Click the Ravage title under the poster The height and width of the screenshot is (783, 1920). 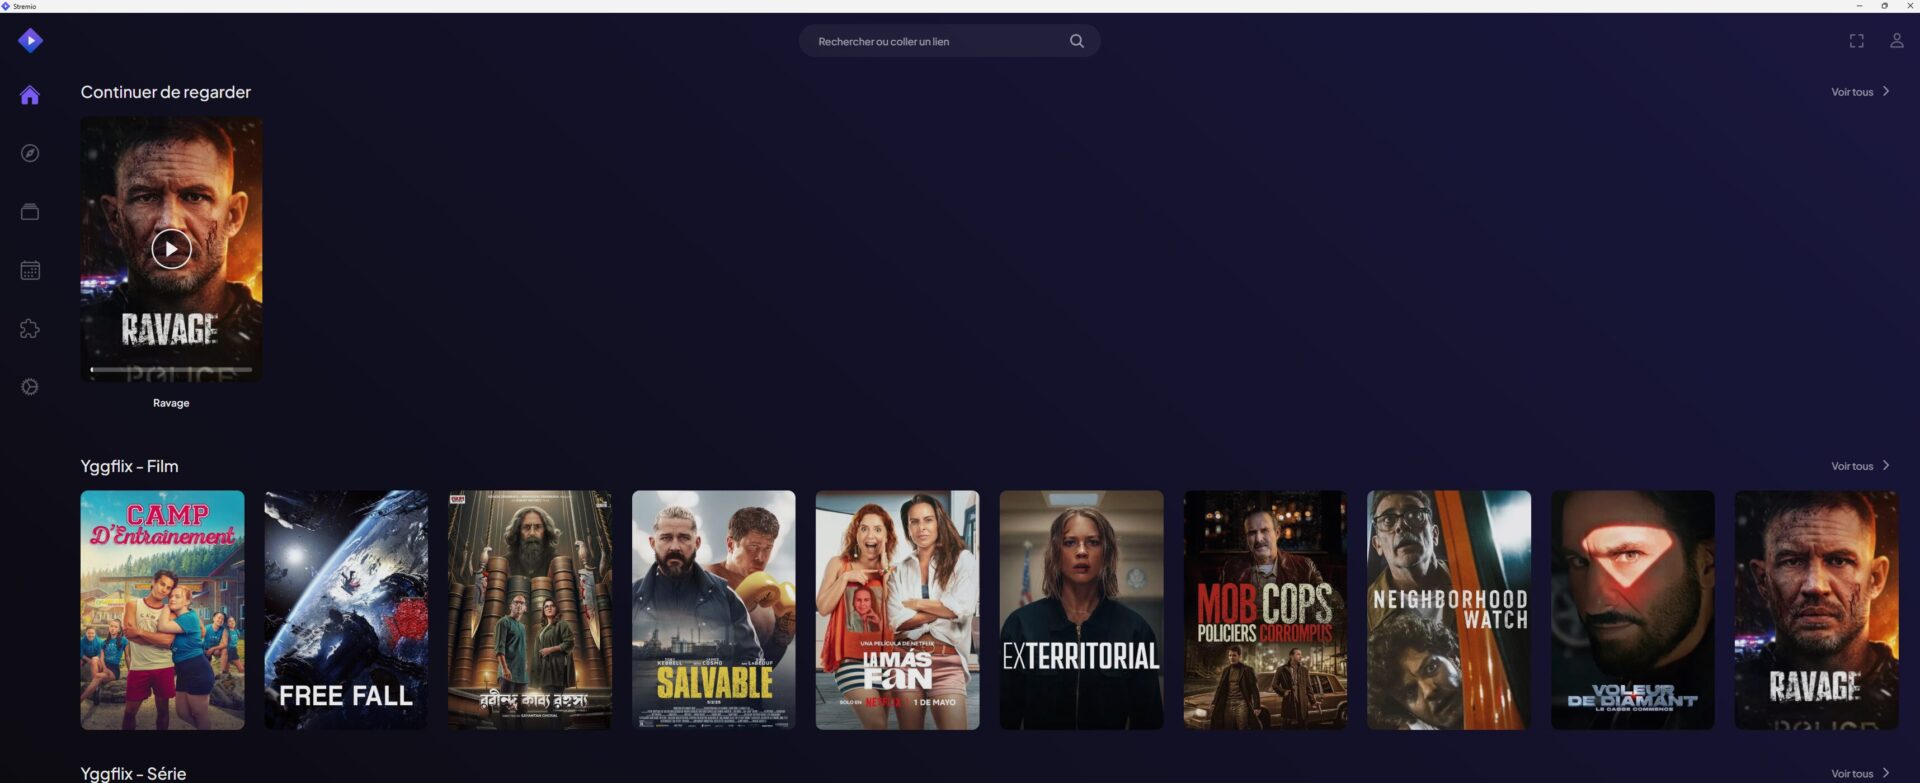pyautogui.click(x=171, y=403)
